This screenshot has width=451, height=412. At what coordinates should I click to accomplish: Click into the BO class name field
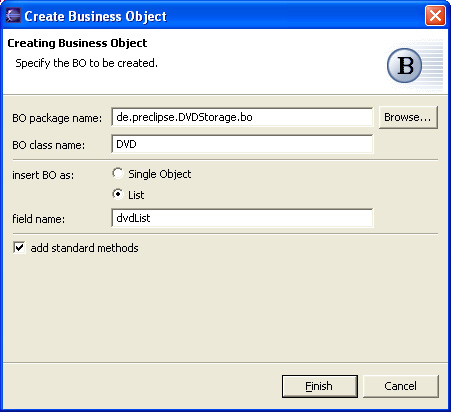pos(242,144)
